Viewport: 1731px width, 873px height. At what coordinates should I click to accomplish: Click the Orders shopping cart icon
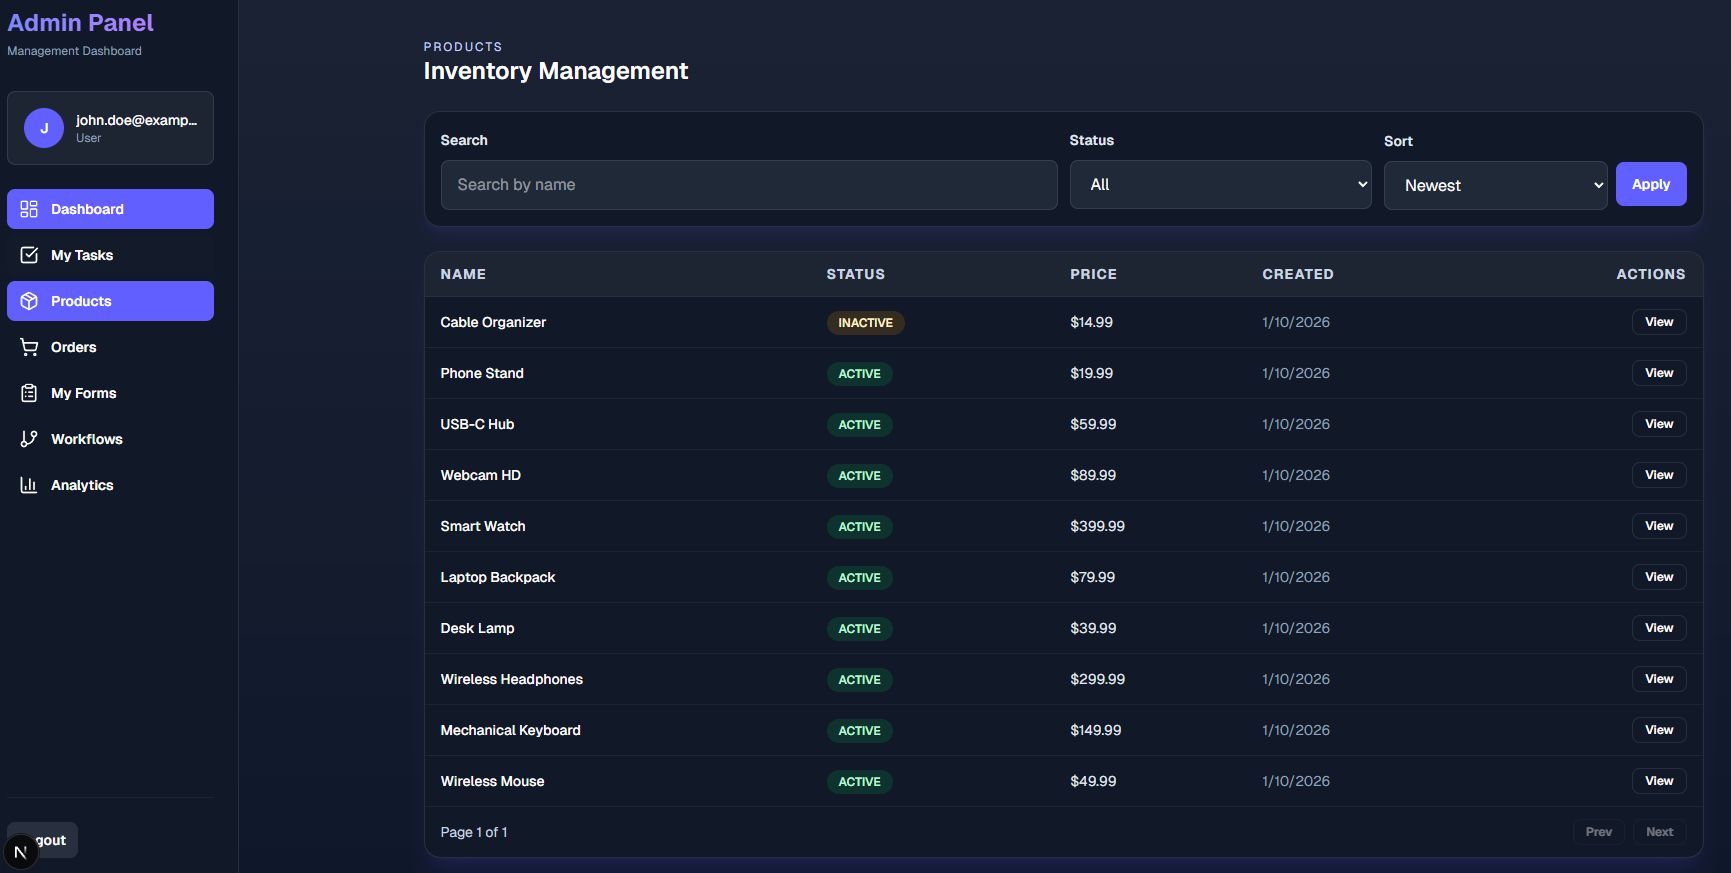coord(29,347)
